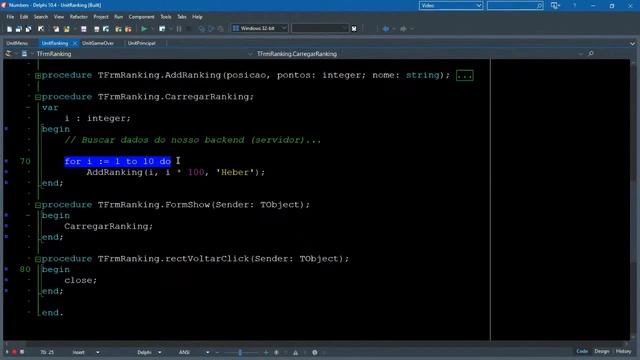Image resolution: width=640 pixels, height=360 pixels.
Task: Select the Code view tab
Action: [582, 351]
